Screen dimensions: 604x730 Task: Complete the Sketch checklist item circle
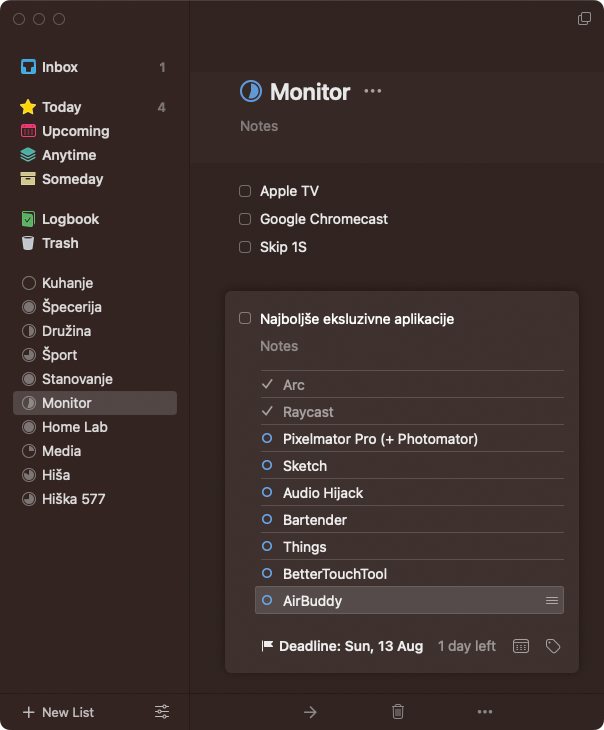coord(267,465)
